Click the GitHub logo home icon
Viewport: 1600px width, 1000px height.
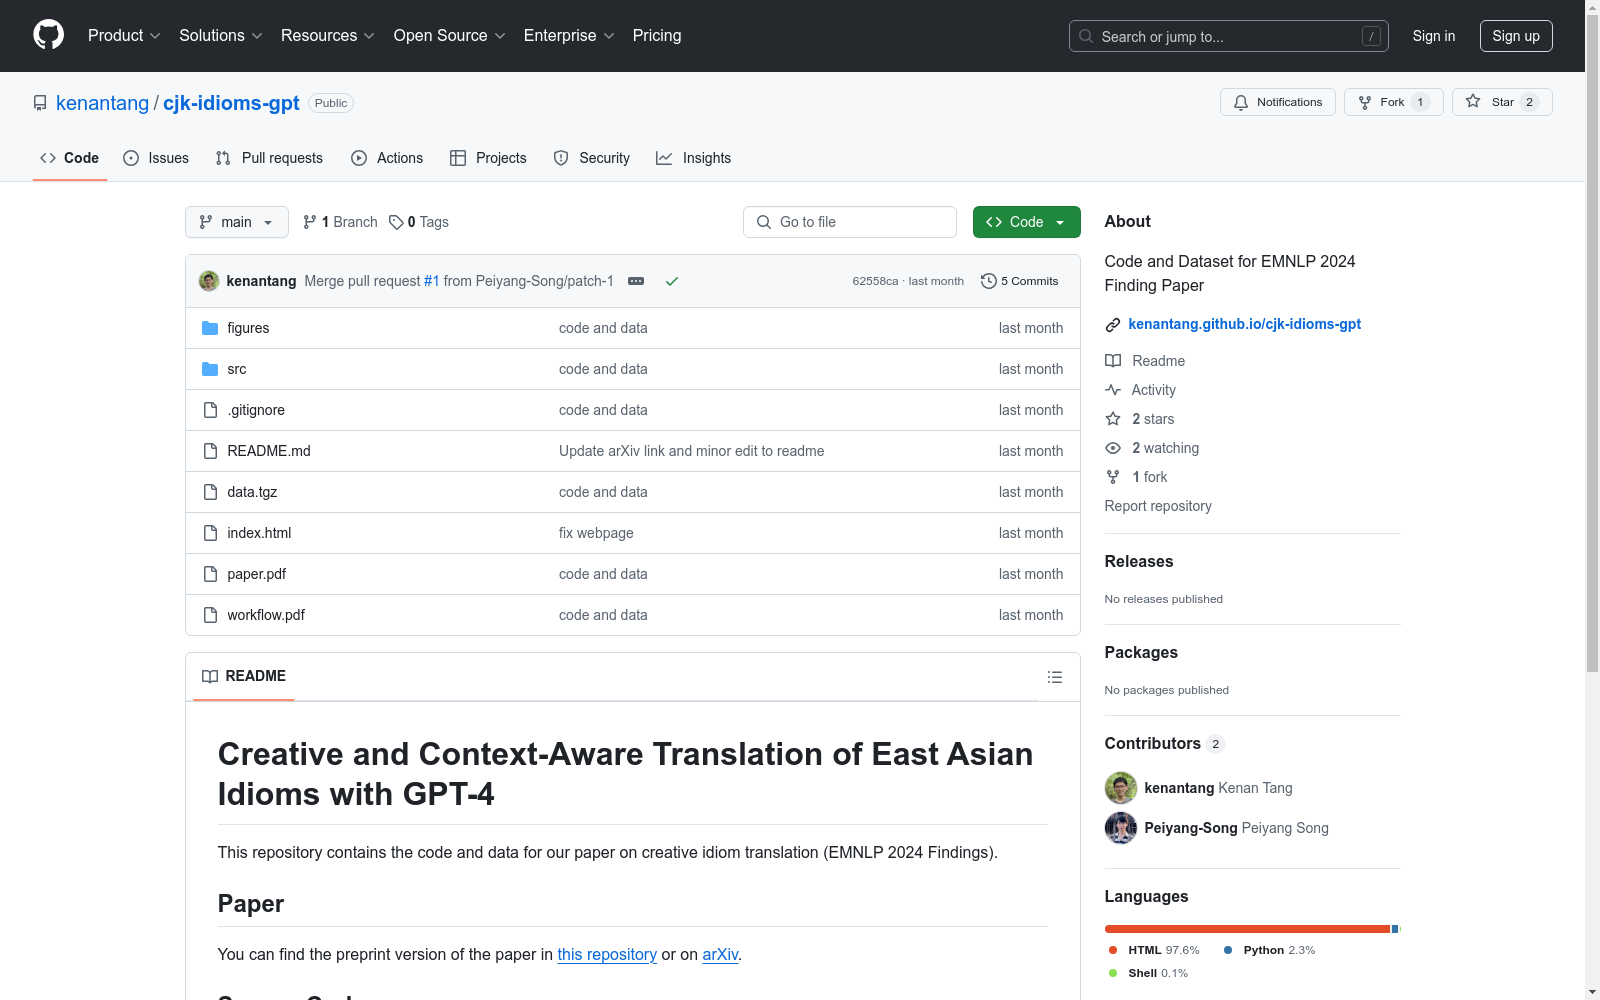[48, 35]
